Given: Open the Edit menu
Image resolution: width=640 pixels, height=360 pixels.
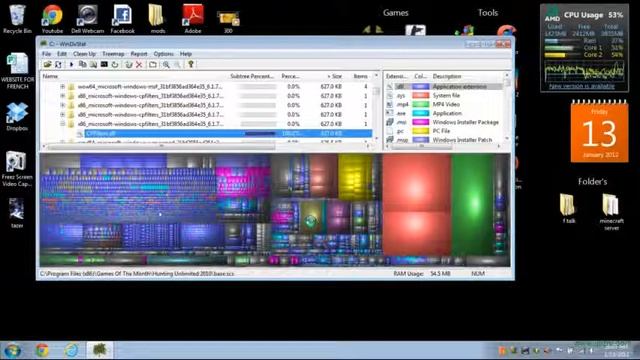Looking at the screenshot, I should [62, 54].
